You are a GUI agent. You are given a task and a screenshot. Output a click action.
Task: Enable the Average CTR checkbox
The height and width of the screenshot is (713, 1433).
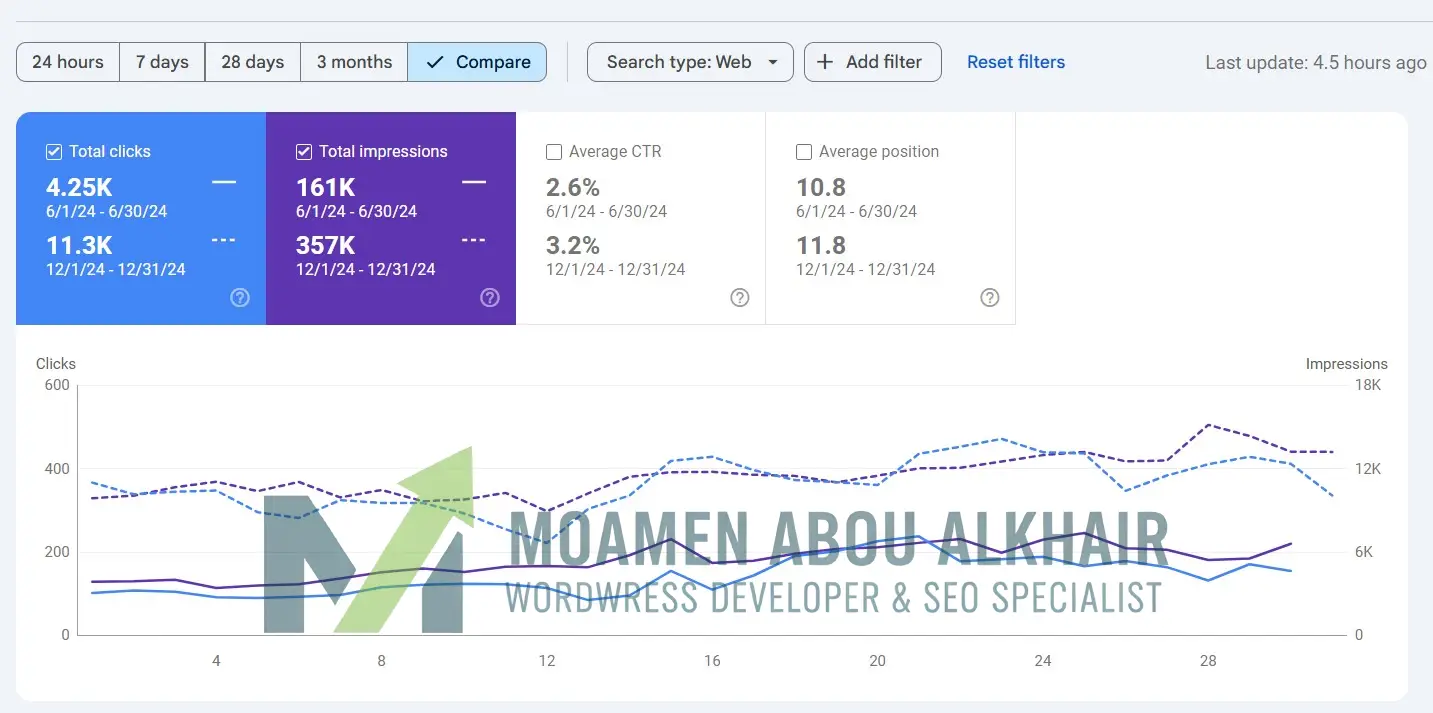(554, 152)
